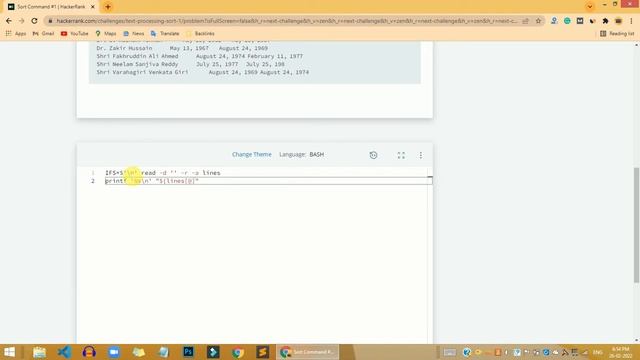
Task: Go back to the previous page
Action: [x=9, y=21]
